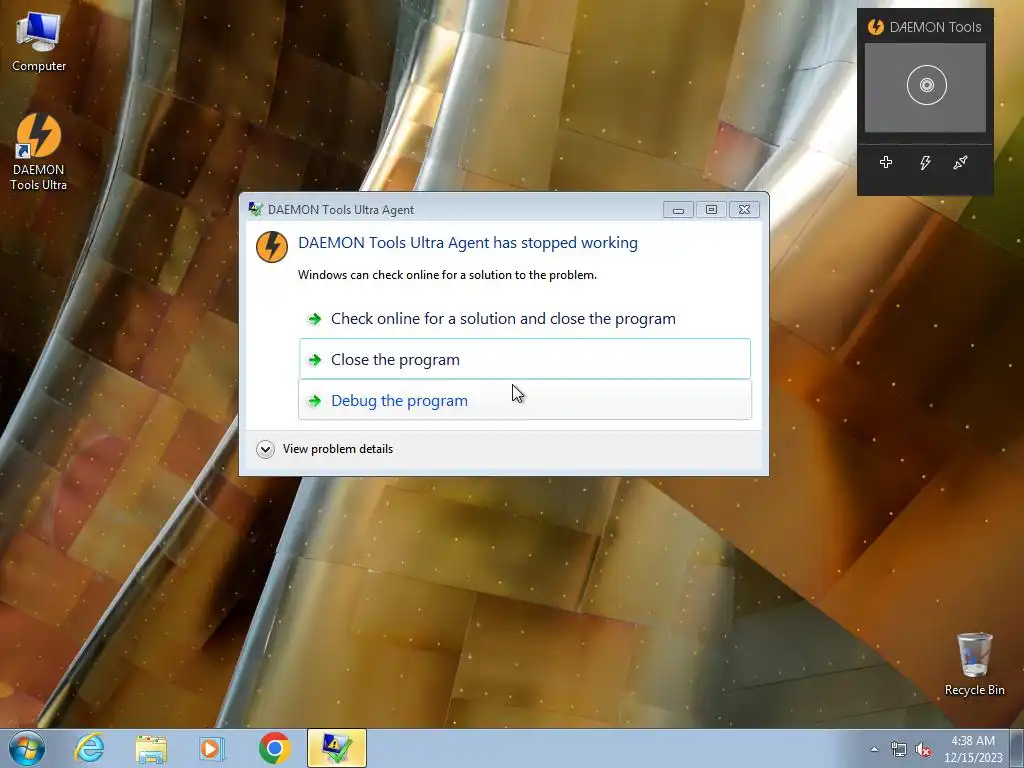The height and width of the screenshot is (768, 1024).
Task: Launch Internet Explorer from the taskbar
Action: pyautogui.click(x=89, y=748)
